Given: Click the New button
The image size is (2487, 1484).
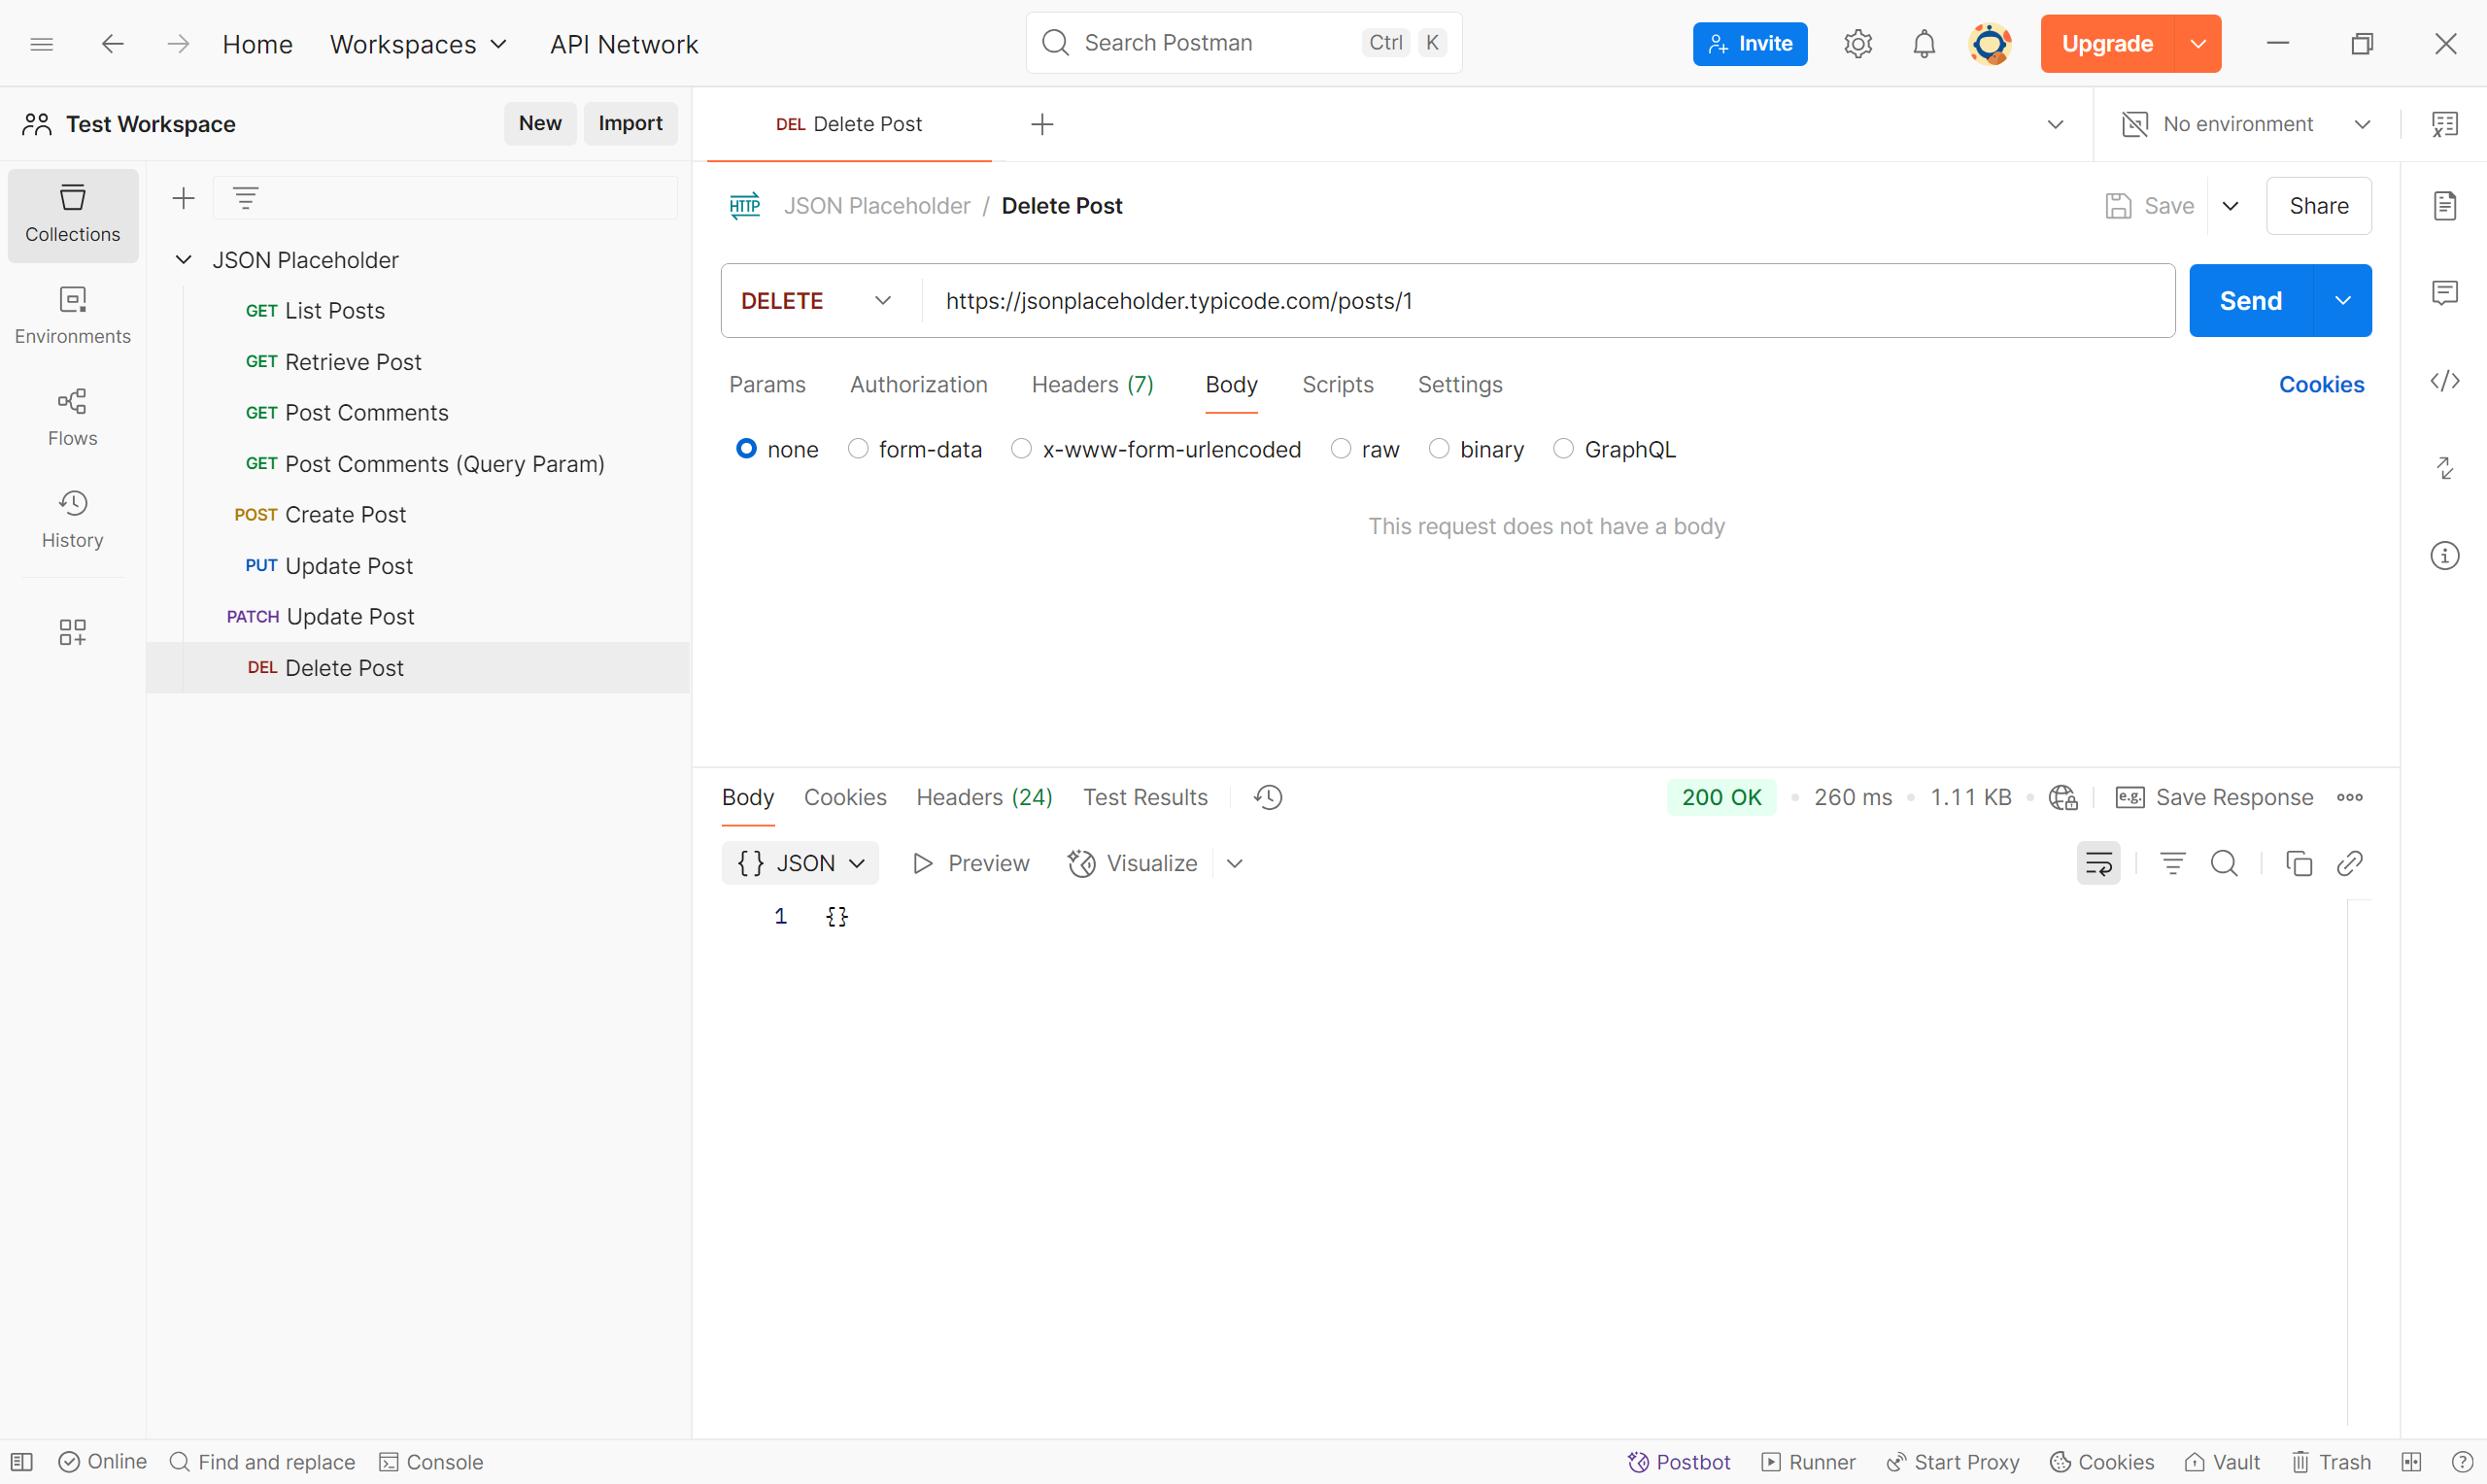Looking at the screenshot, I should click(x=540, y=123).
